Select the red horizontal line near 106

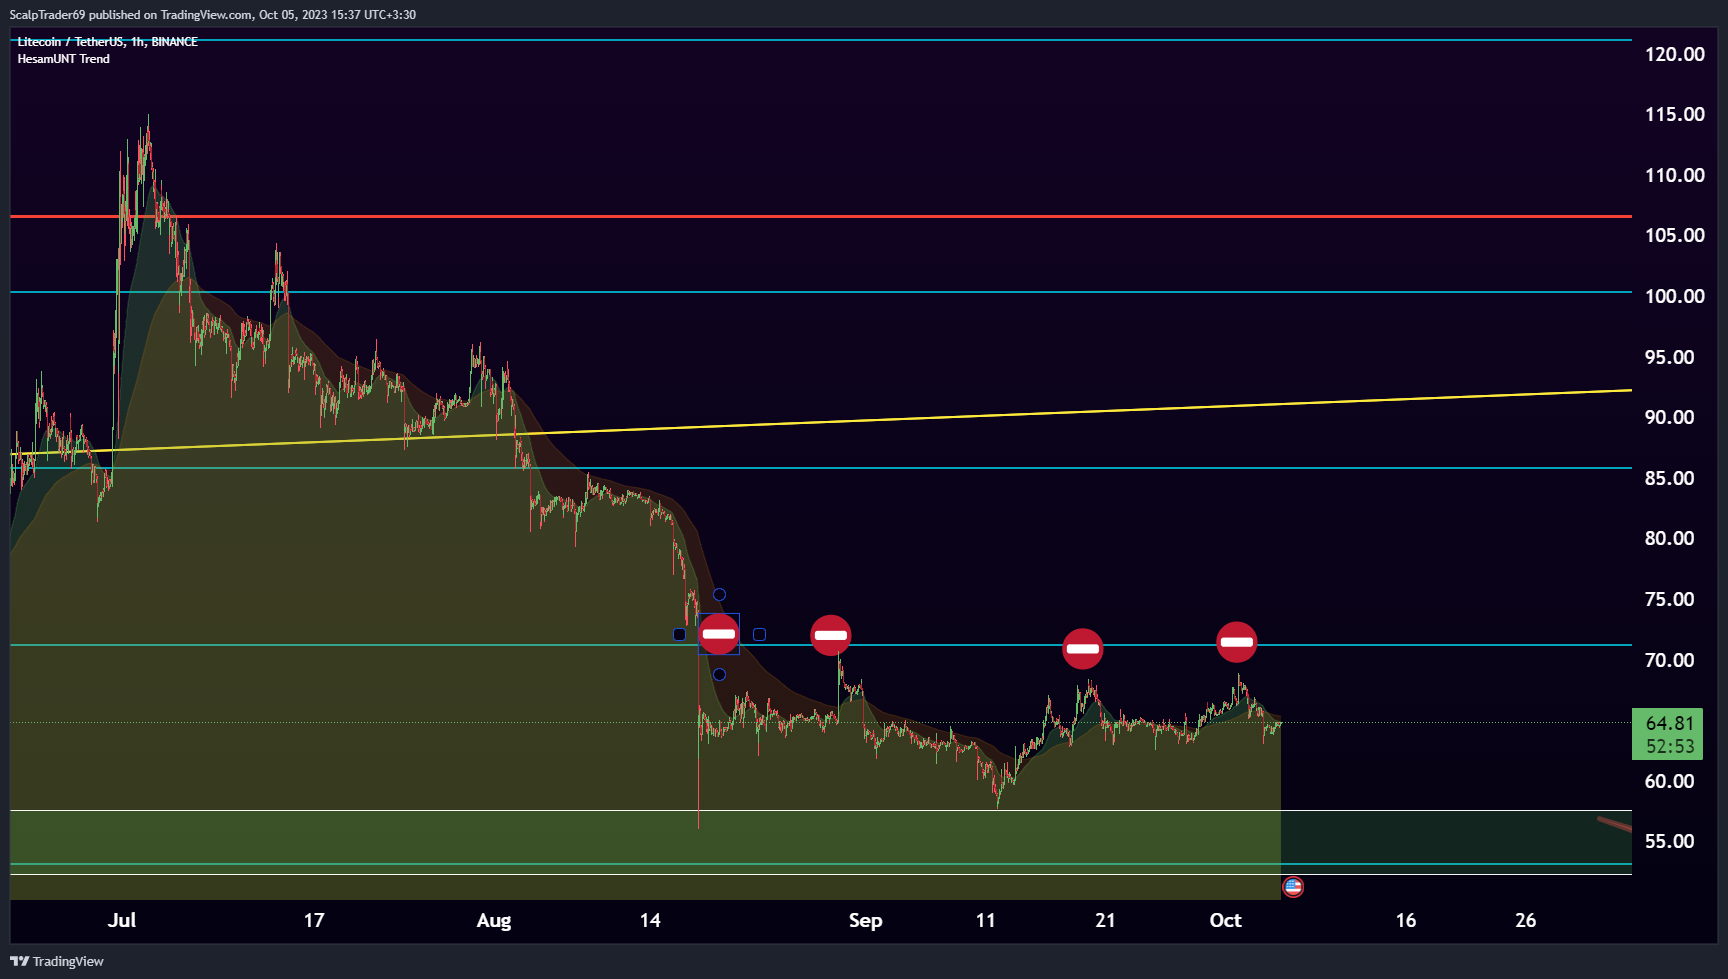click(820, 216)
